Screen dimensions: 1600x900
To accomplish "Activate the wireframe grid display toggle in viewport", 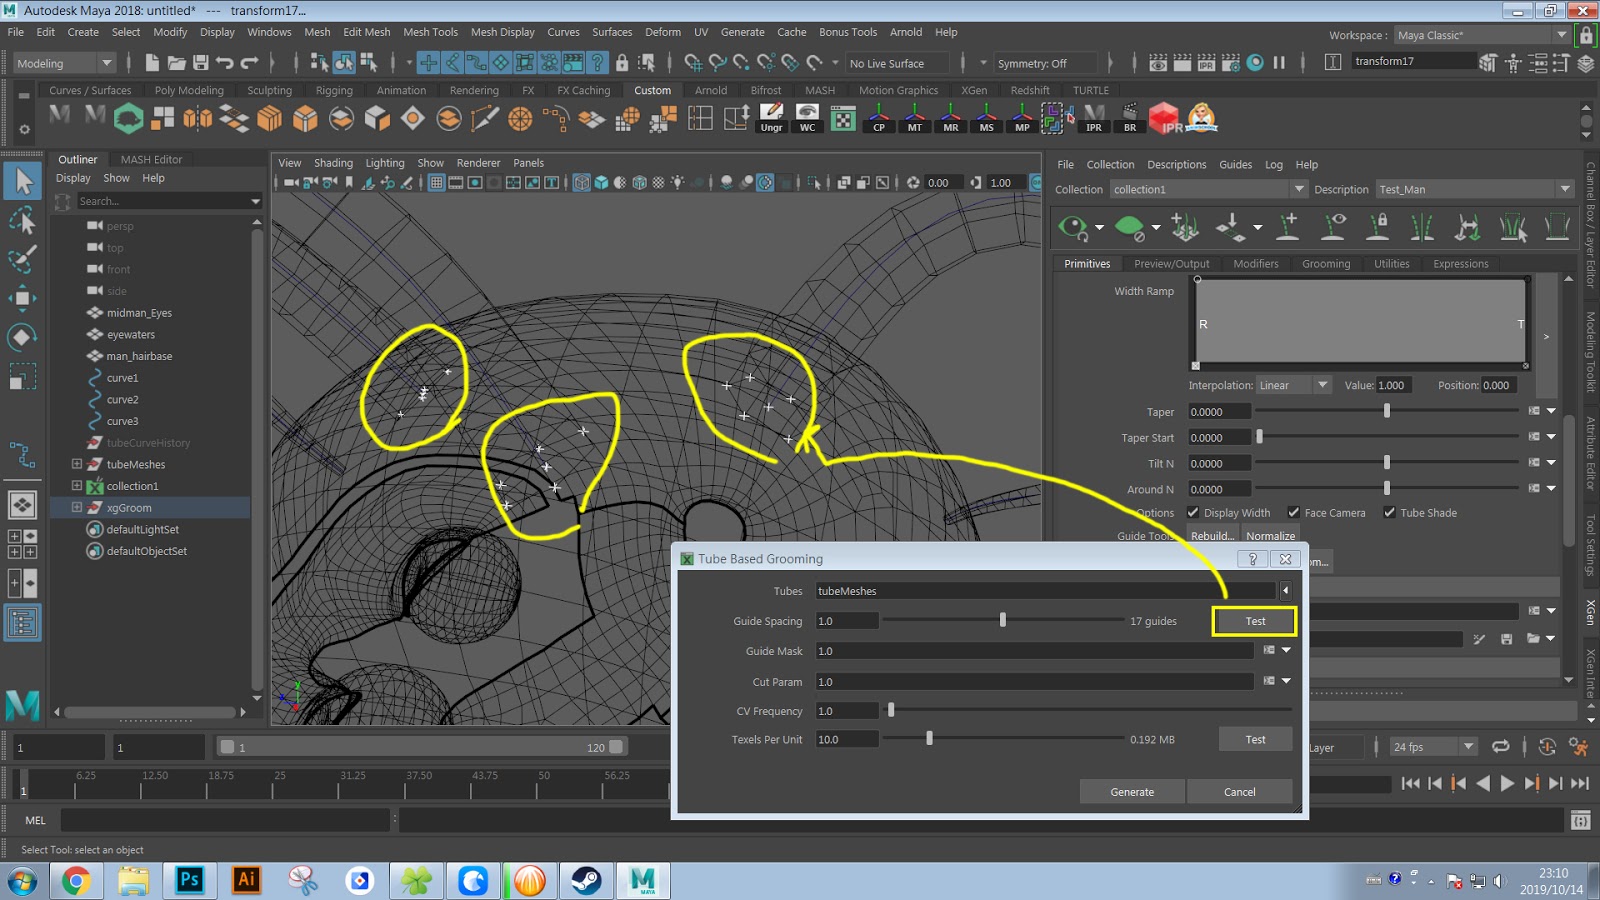I will [x=435, y=182].
